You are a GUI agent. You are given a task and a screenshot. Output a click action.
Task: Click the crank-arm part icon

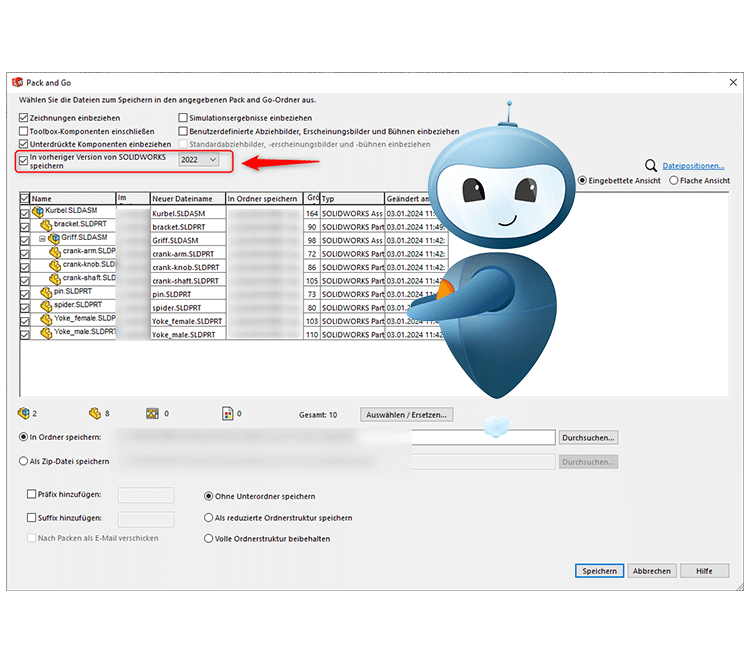coord(55,251)
